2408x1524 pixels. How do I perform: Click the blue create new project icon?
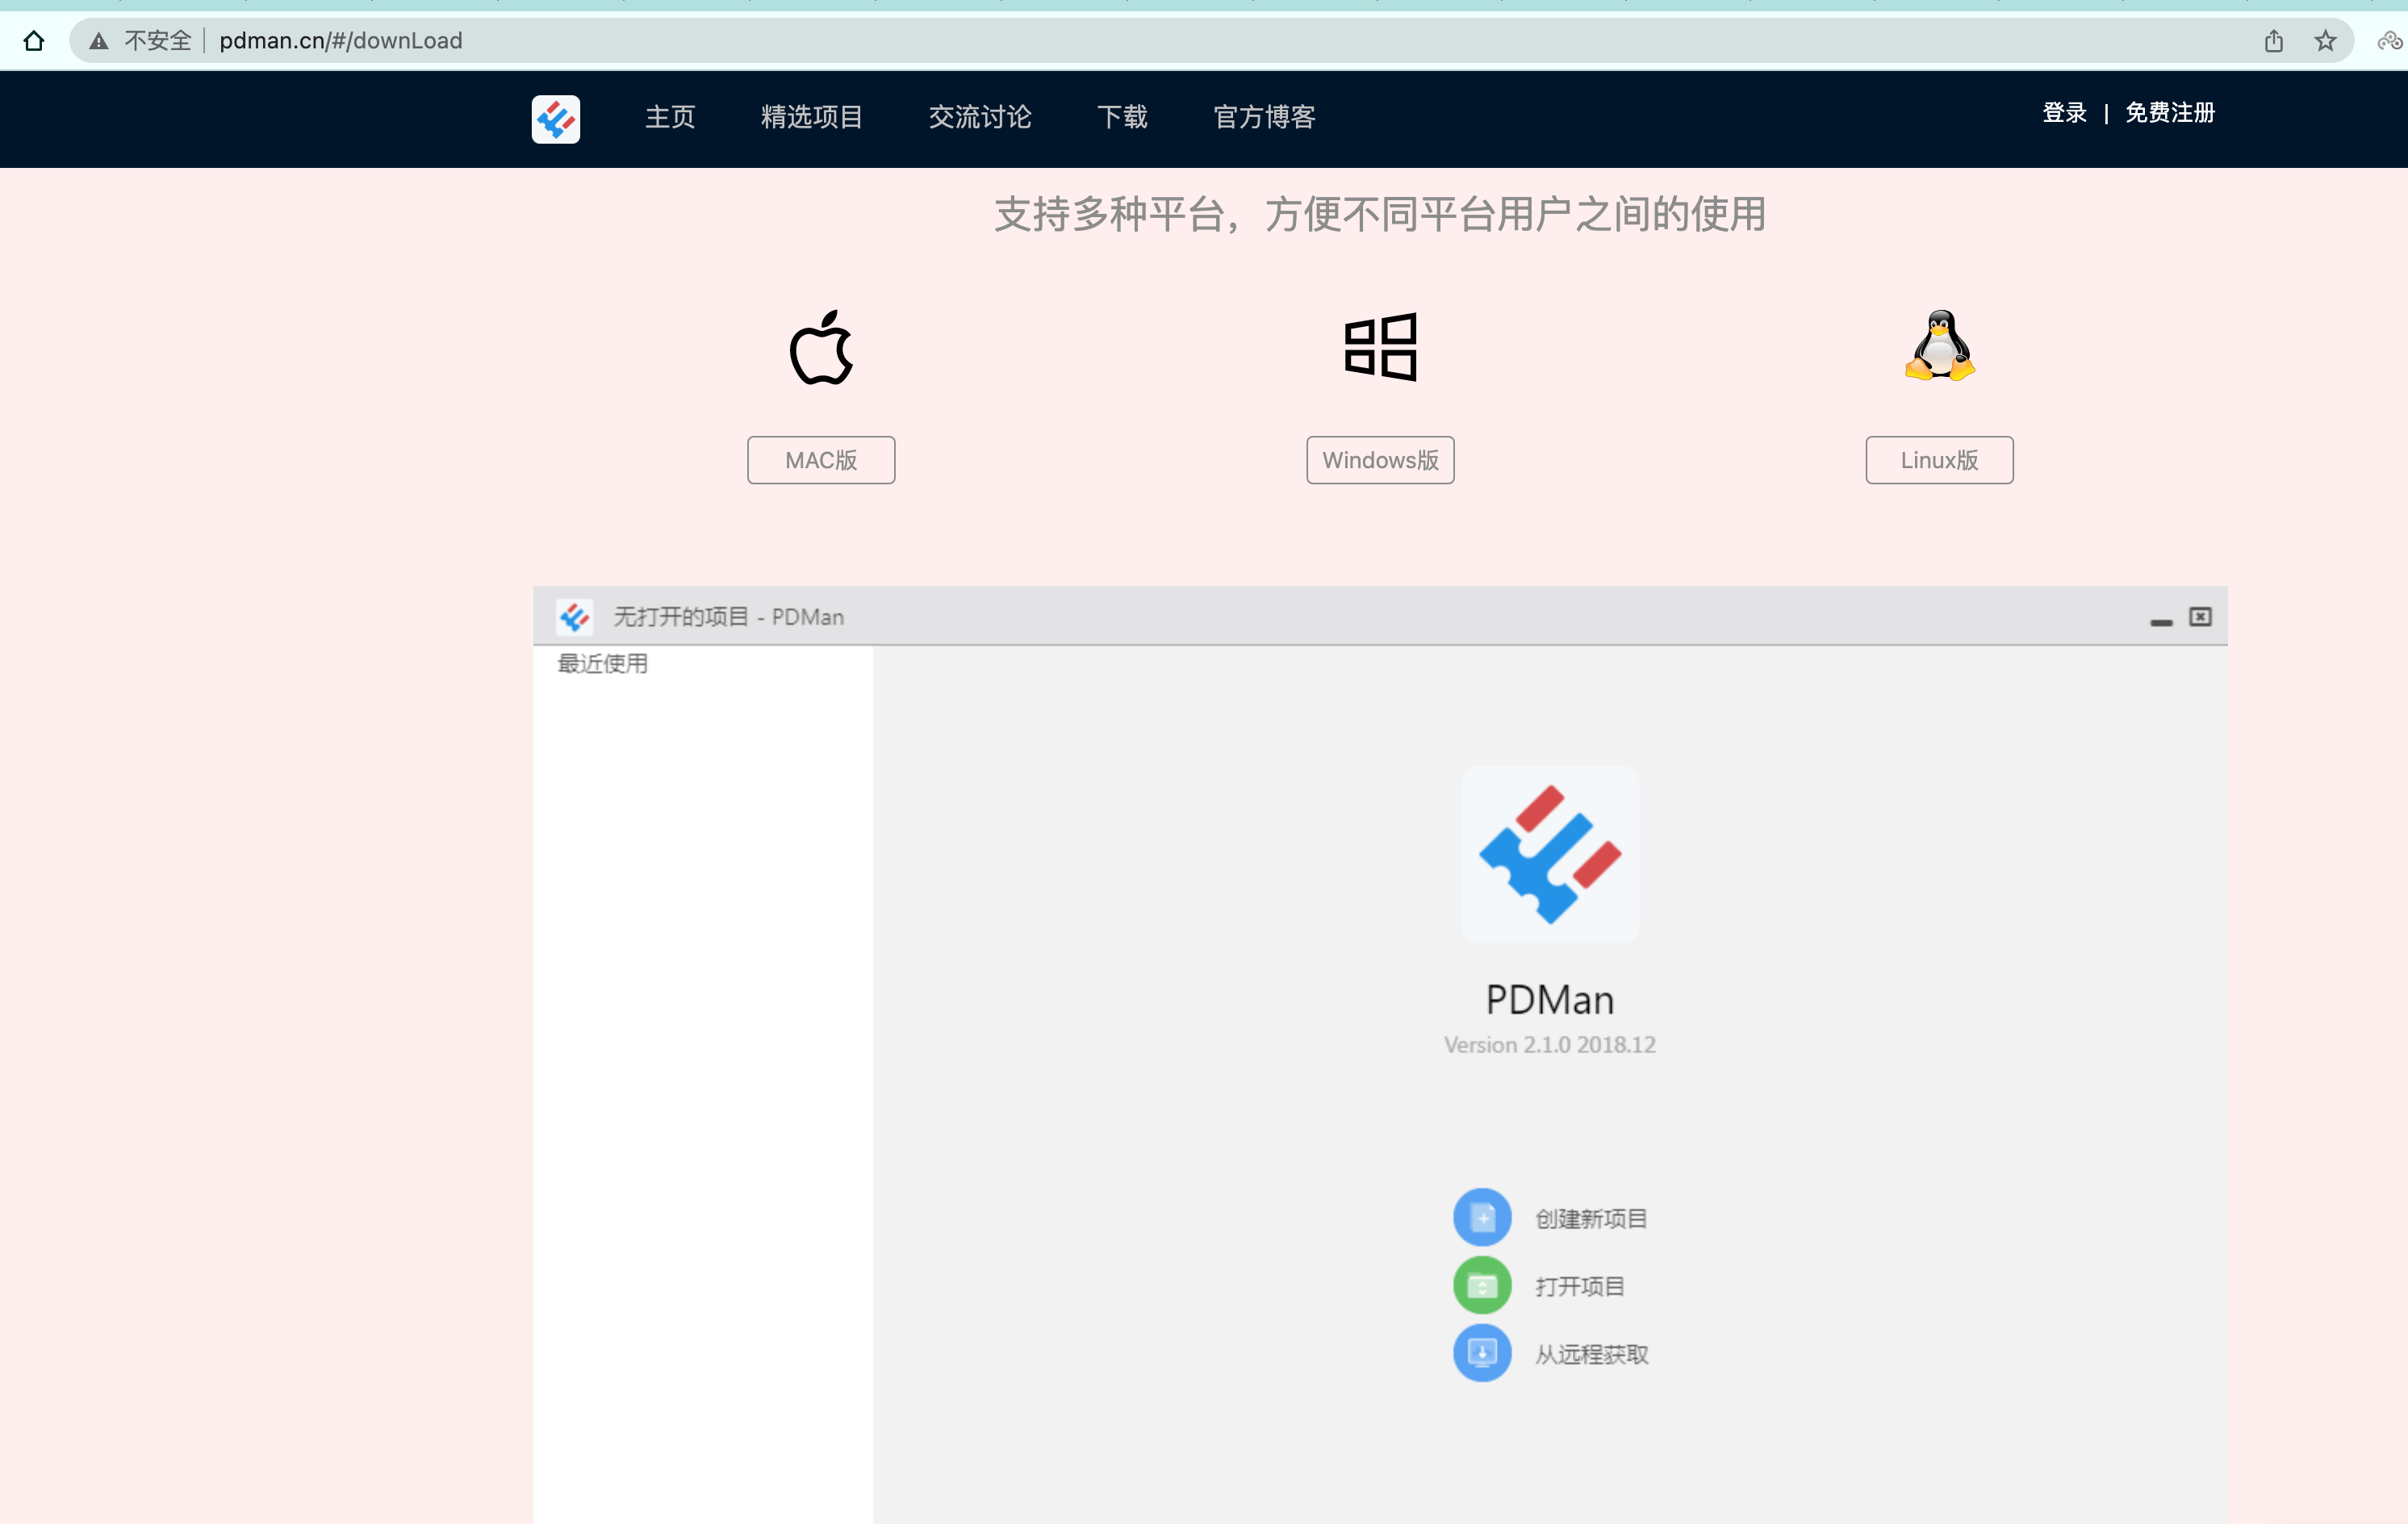click(x=1482, y=1217)
